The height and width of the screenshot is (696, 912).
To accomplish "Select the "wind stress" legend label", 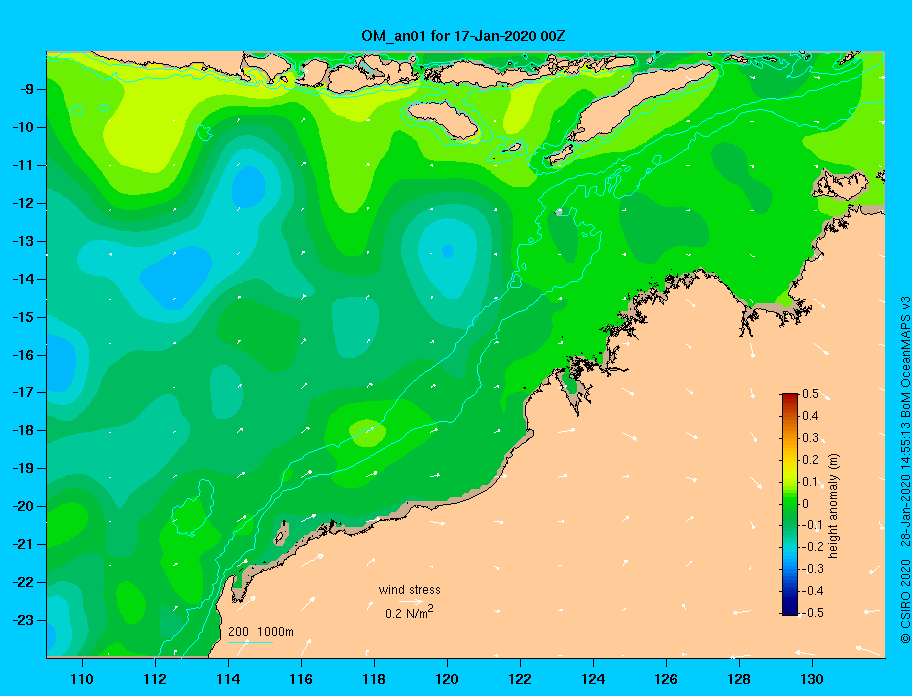I will pyautogui.click(x=409, y=590).
